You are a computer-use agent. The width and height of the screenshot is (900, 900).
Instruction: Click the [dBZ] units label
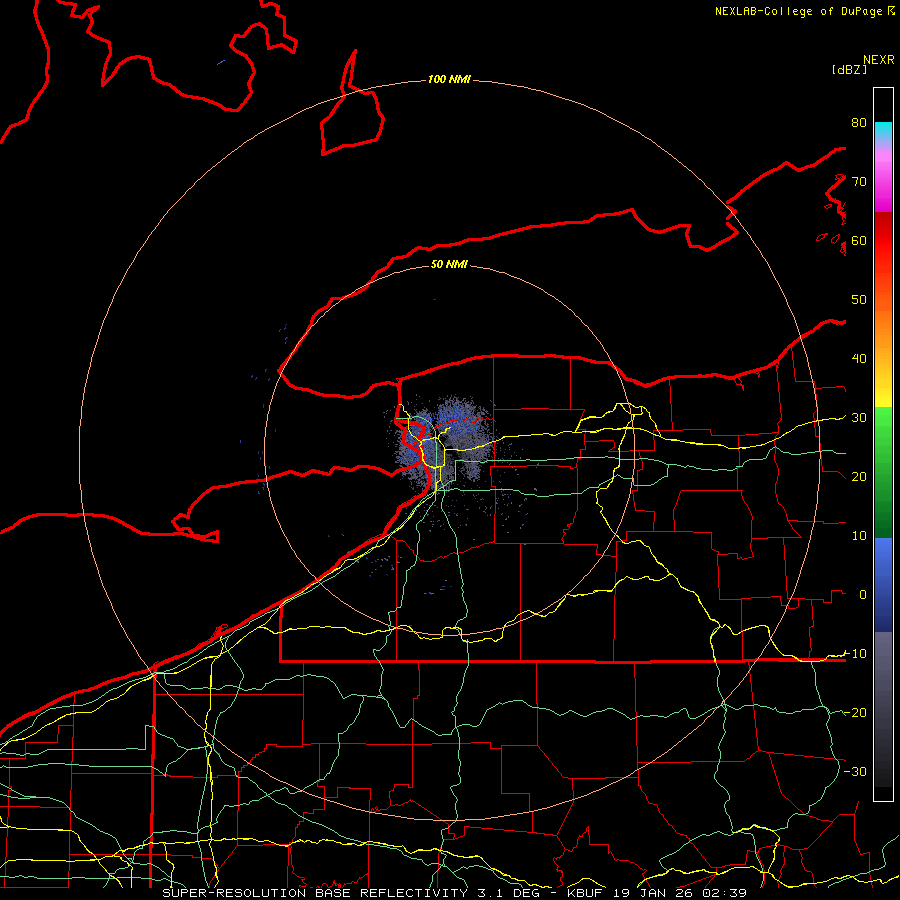point(849,69)
